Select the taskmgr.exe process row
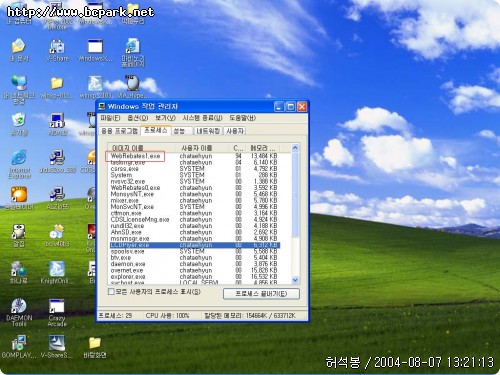 195,162
